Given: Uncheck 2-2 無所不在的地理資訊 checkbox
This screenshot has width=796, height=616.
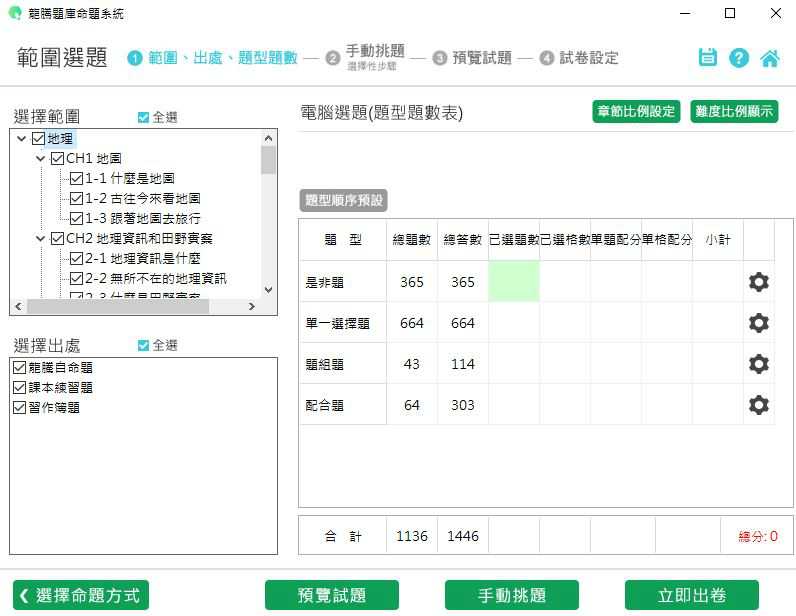Looking at the screenshot, I should [x=76, y=278].
